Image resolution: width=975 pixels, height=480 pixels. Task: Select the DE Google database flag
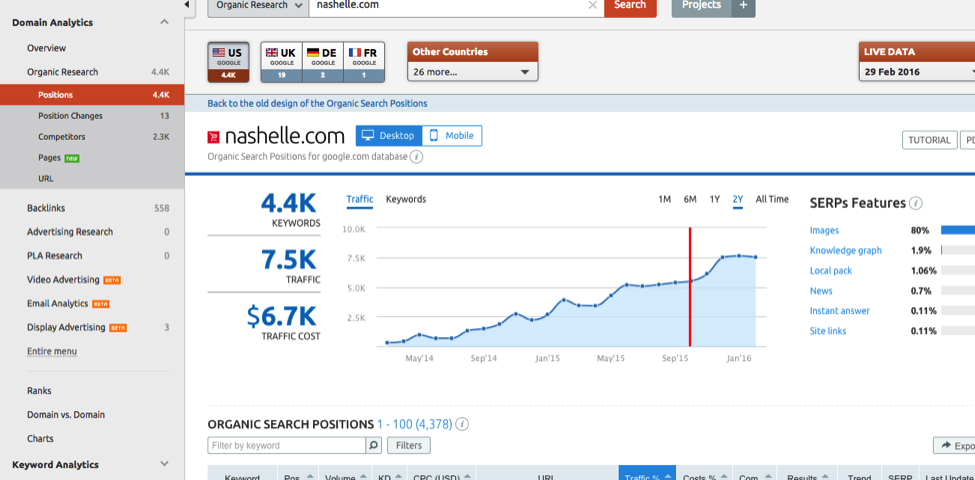pos(323,62)
